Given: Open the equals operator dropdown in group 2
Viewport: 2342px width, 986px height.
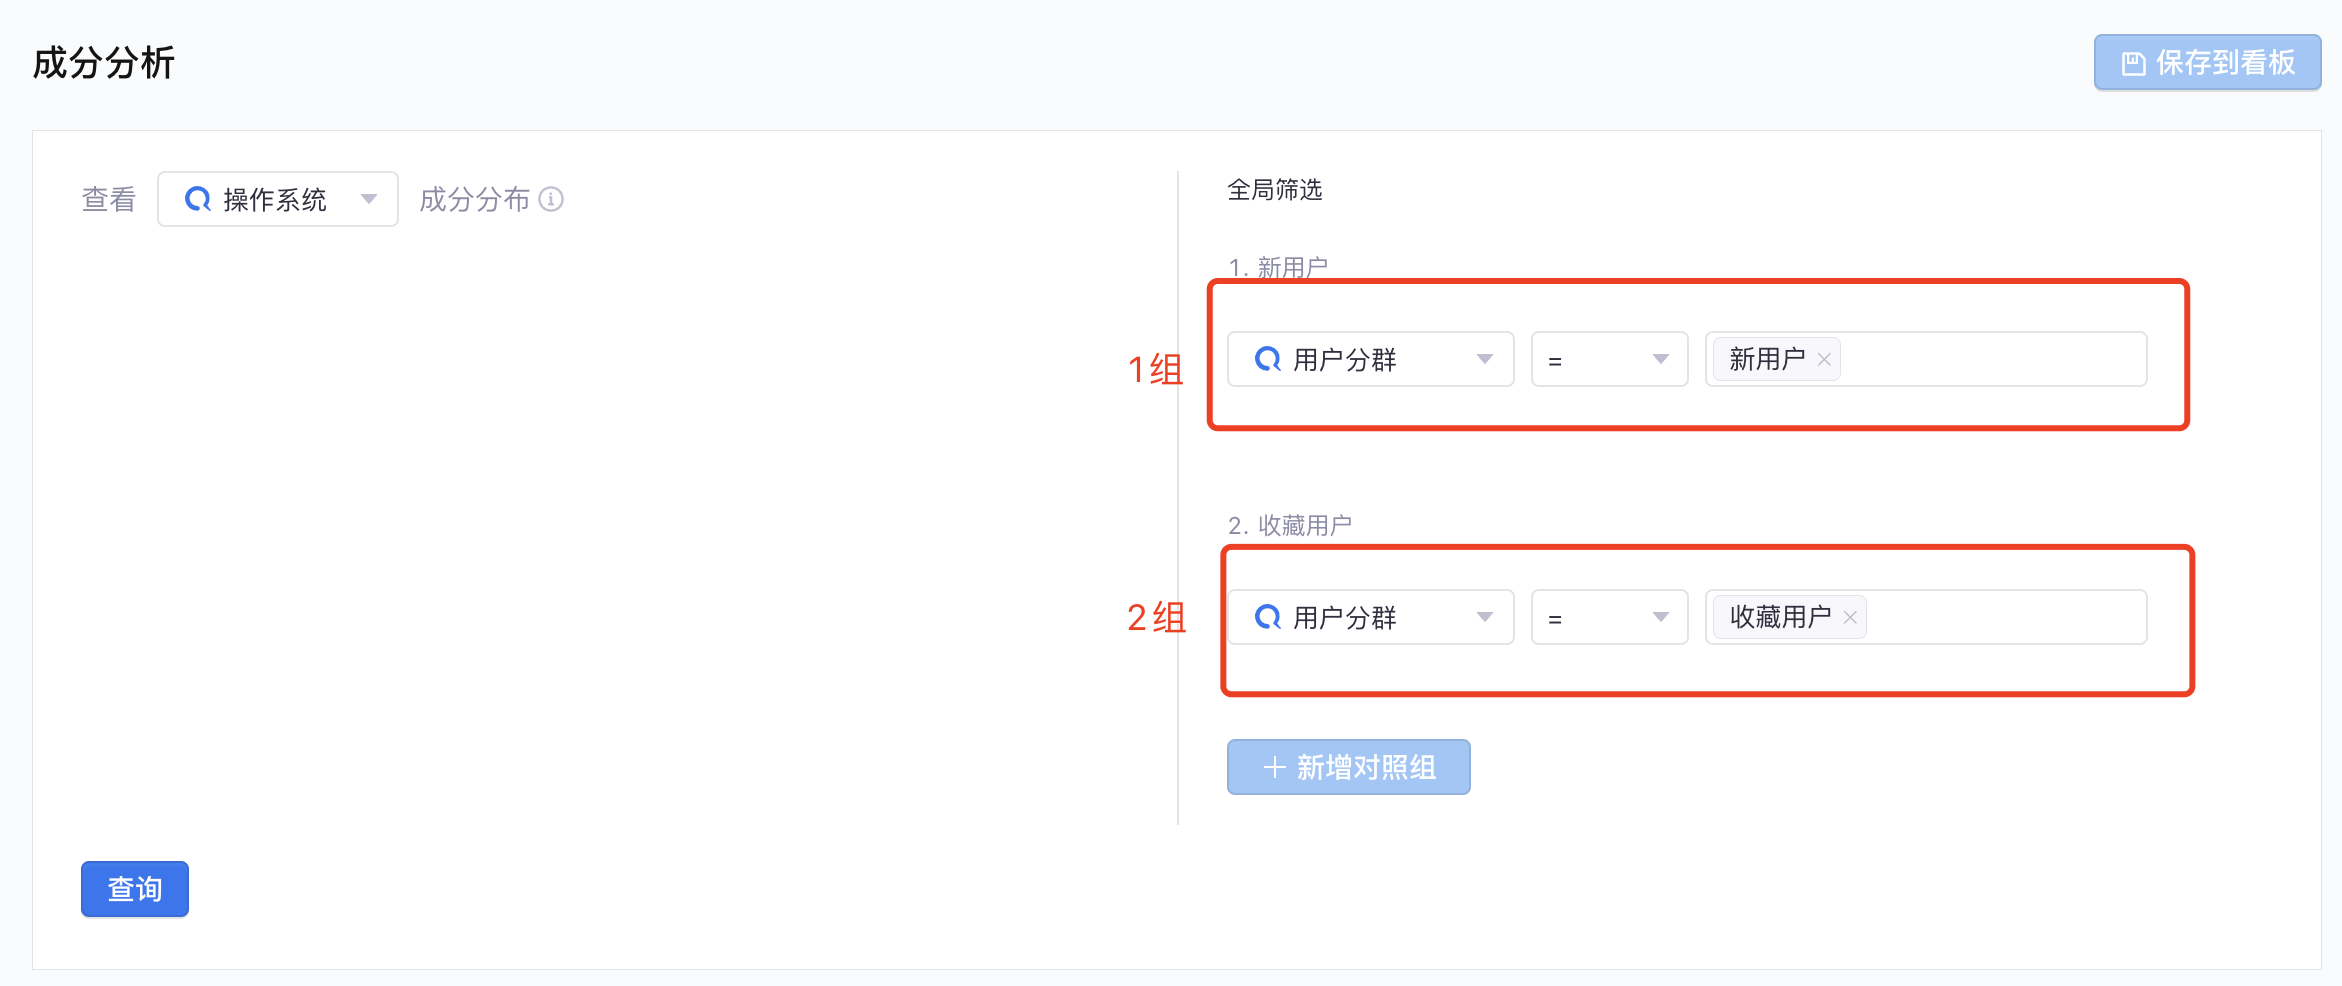Looking at the screenshot, I should (x=1610, y=617).
